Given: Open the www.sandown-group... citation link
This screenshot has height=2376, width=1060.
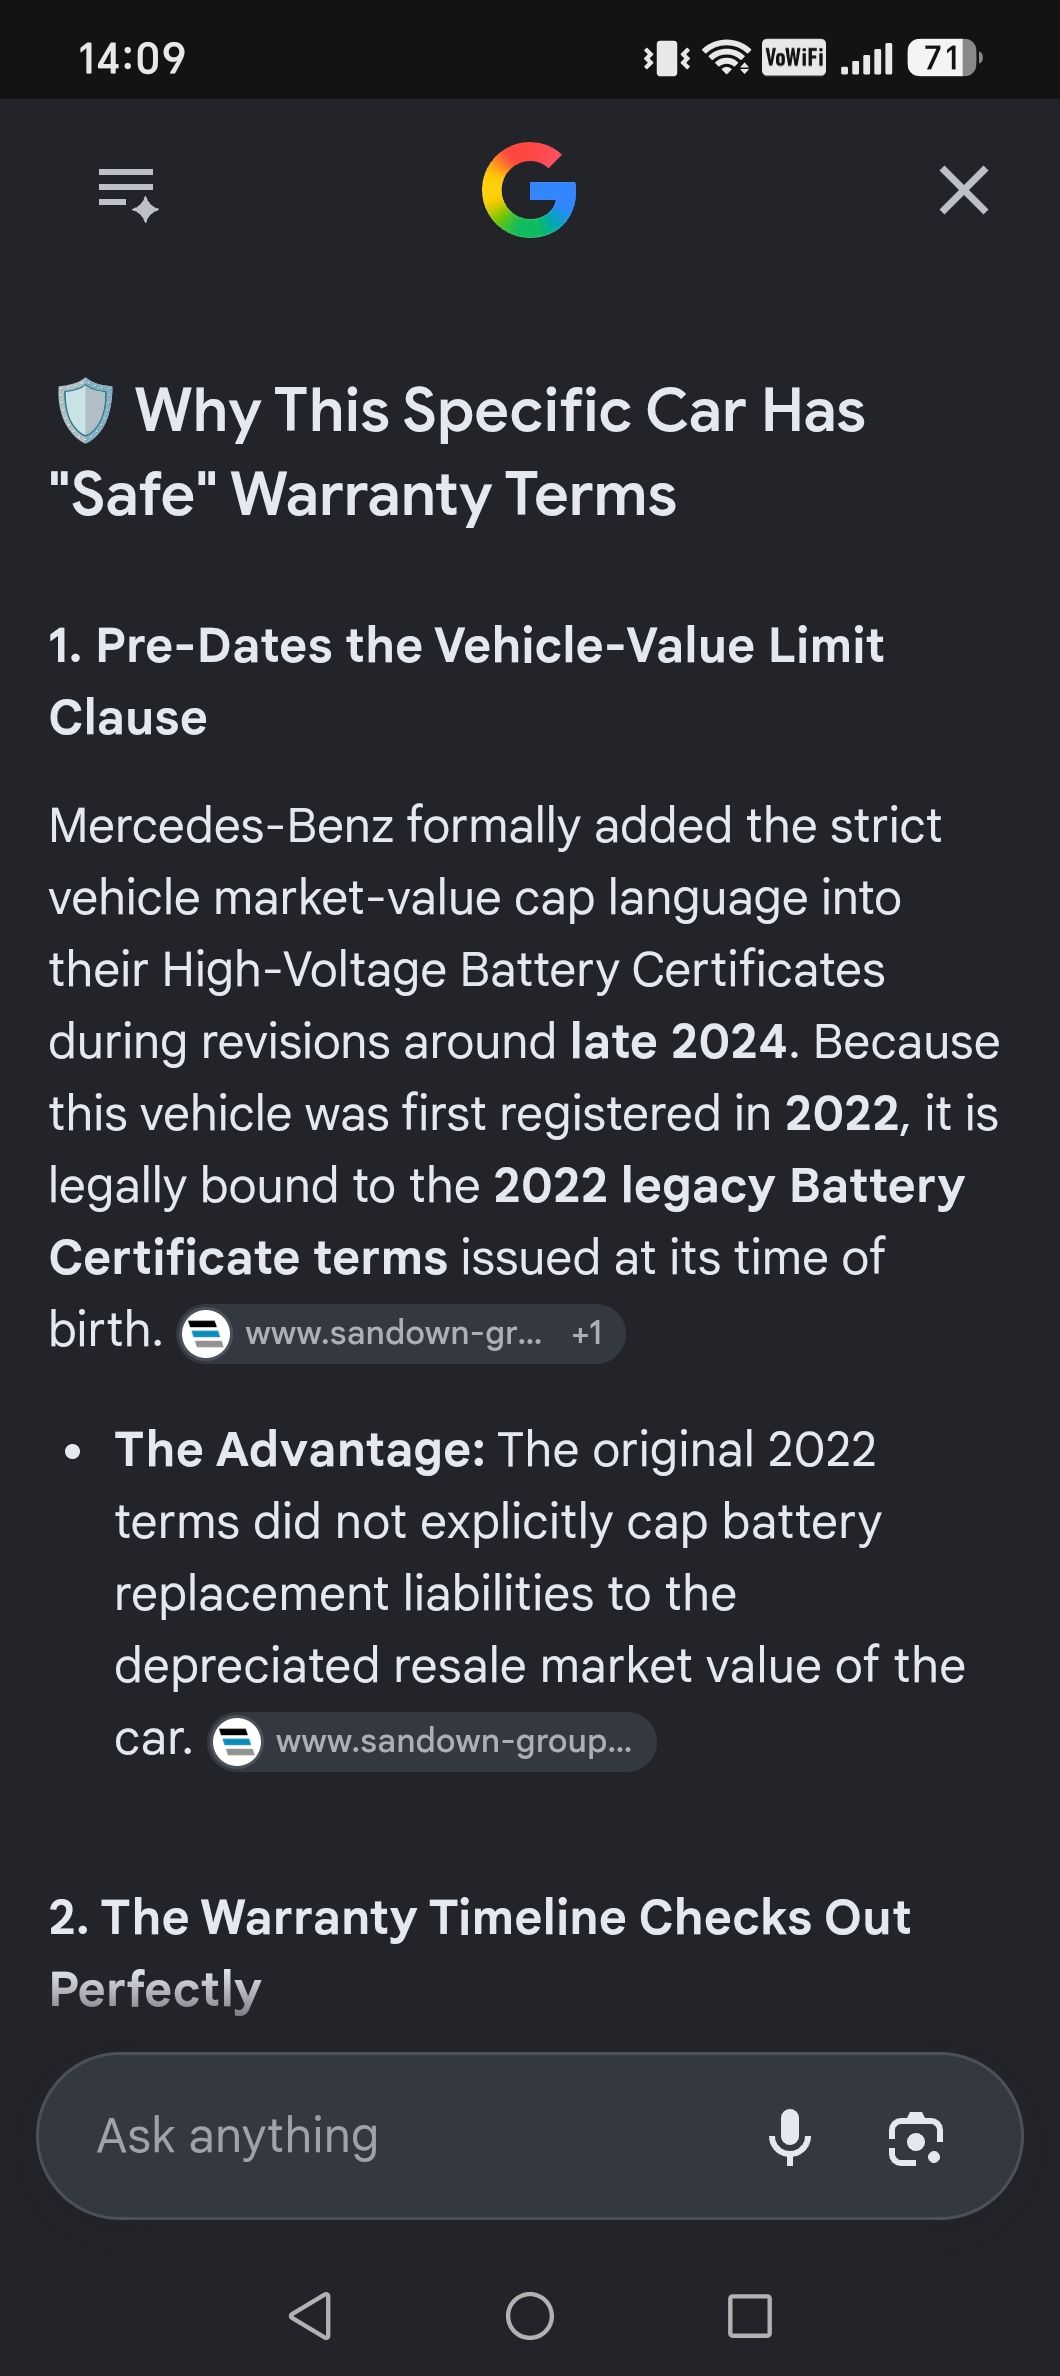Looking at the screenshot, I should [432, 1741].
